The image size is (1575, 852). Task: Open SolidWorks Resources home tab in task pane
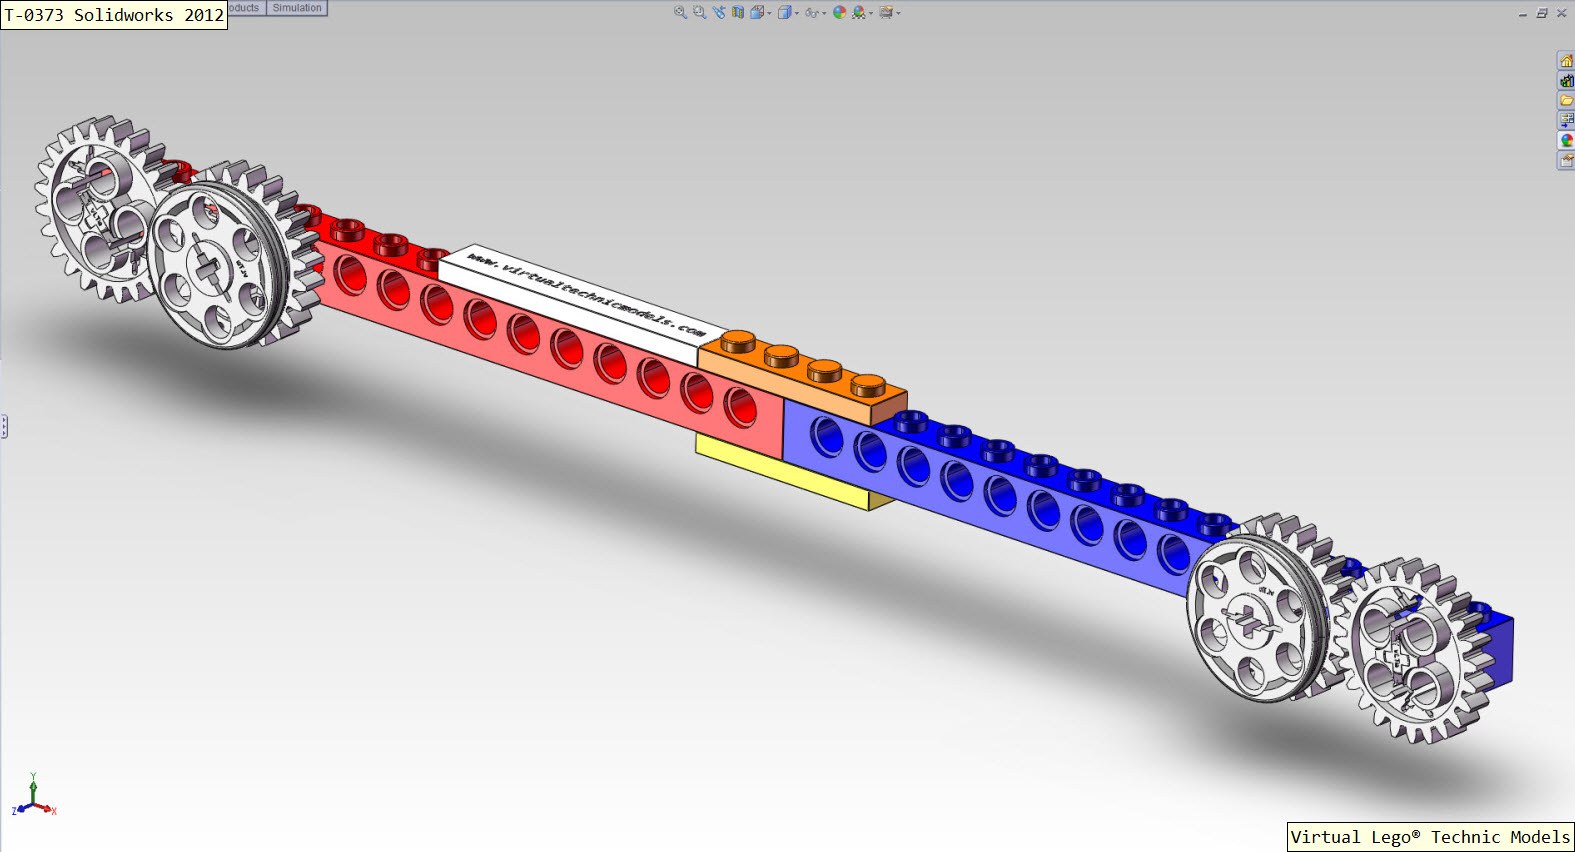(1566, 61)
